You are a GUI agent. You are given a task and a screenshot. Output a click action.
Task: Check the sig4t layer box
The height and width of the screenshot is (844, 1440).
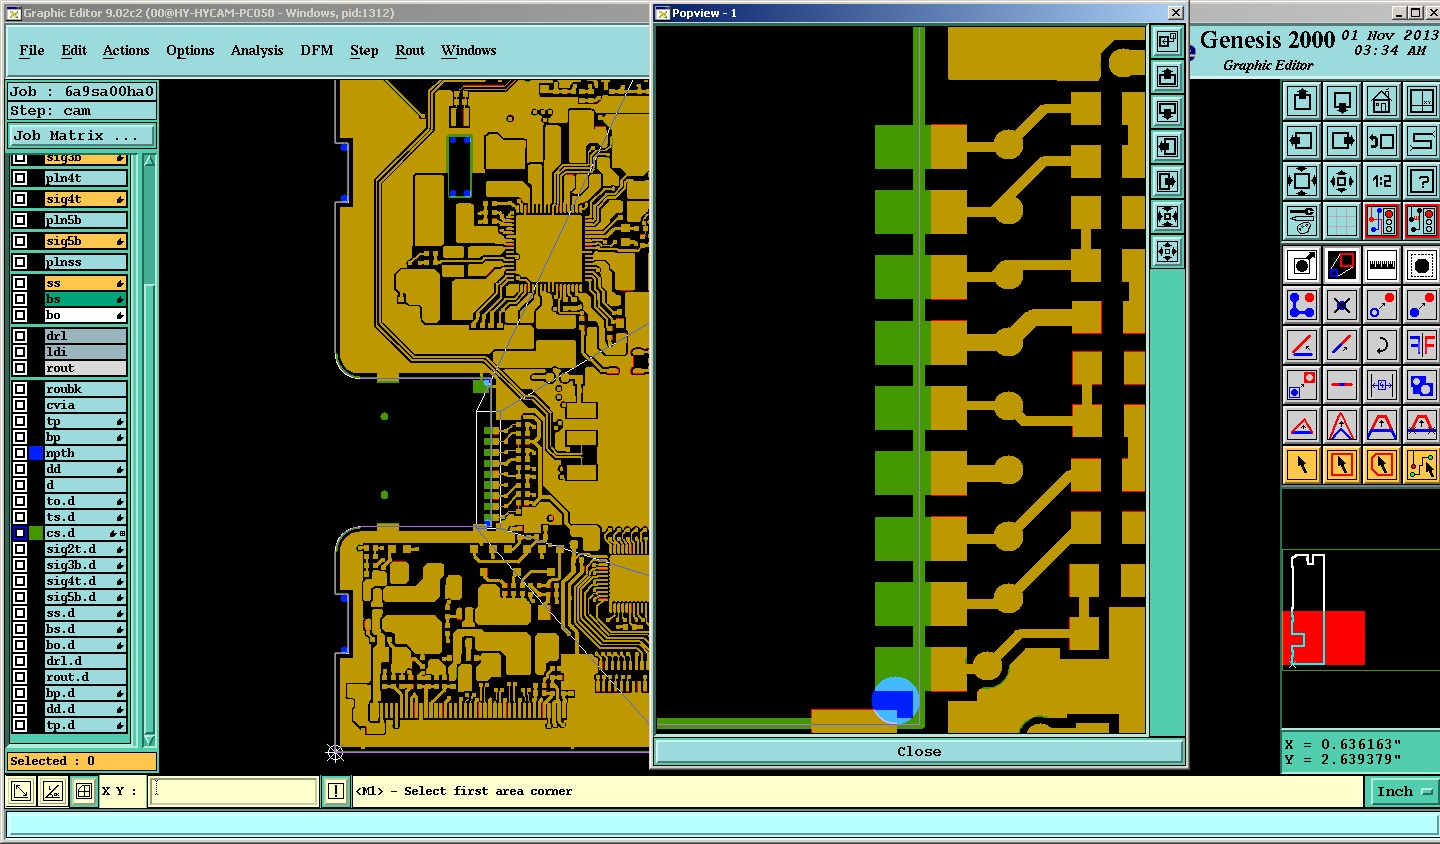pos(20,199)
